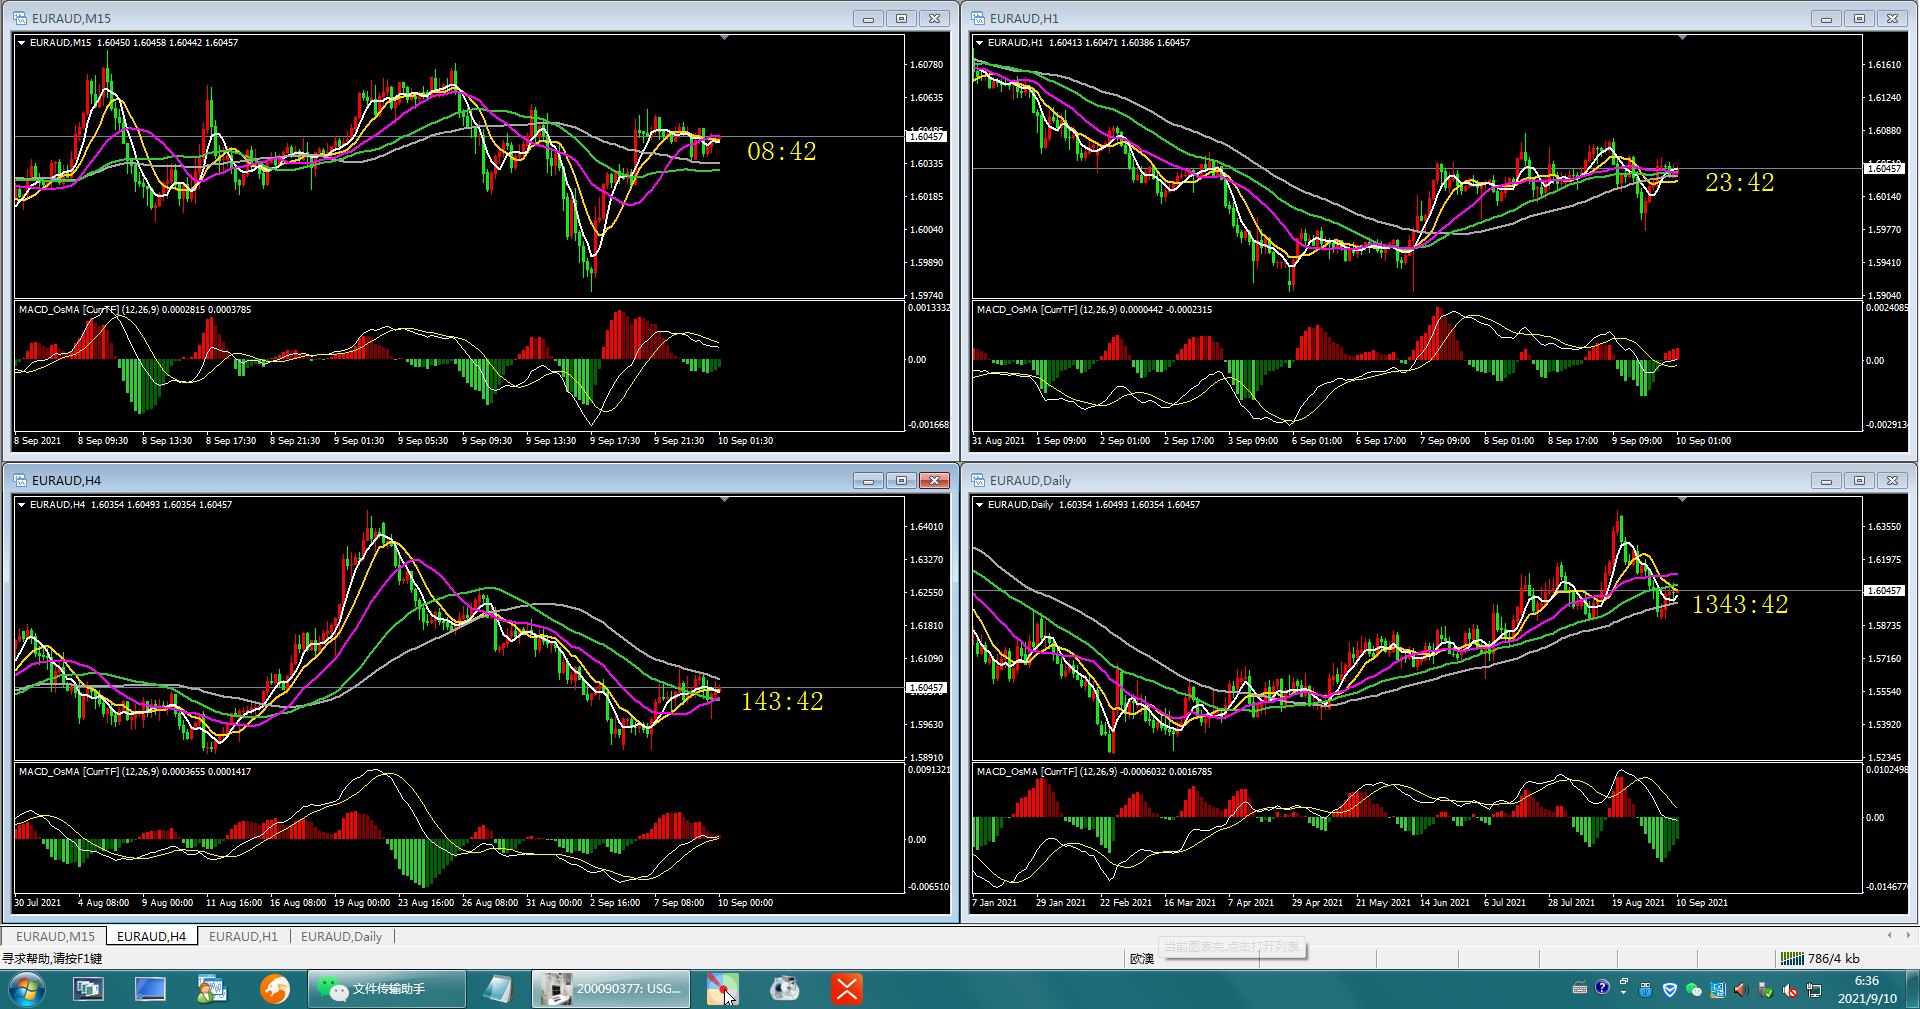This screenshot has width=1920, height=1009.
Task: Open the orange browser icon in the taskbar
Action: [x=274, y=990]
